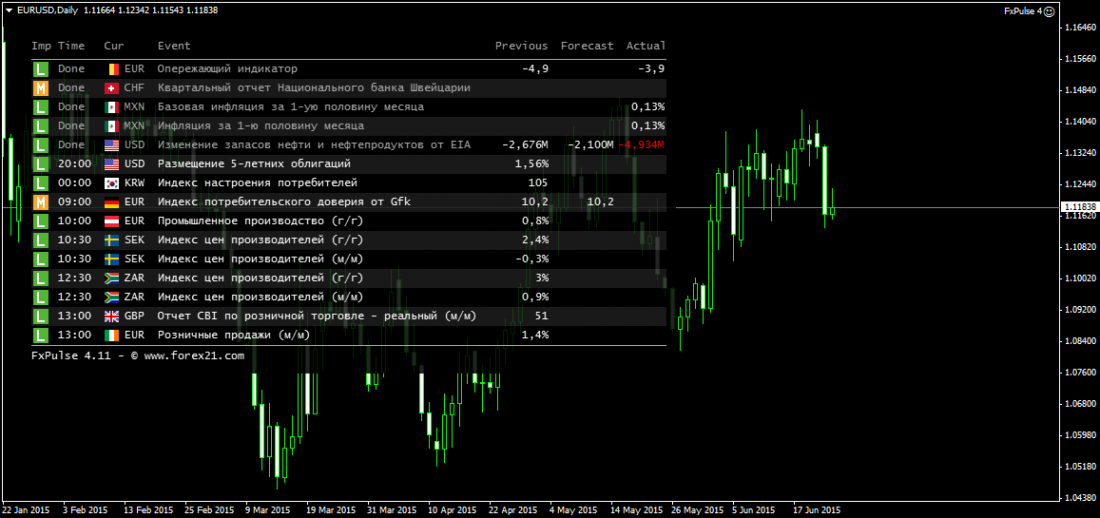
Task: Click the orange M icon on 09:00 Gfk row
Action: point(41,202)
